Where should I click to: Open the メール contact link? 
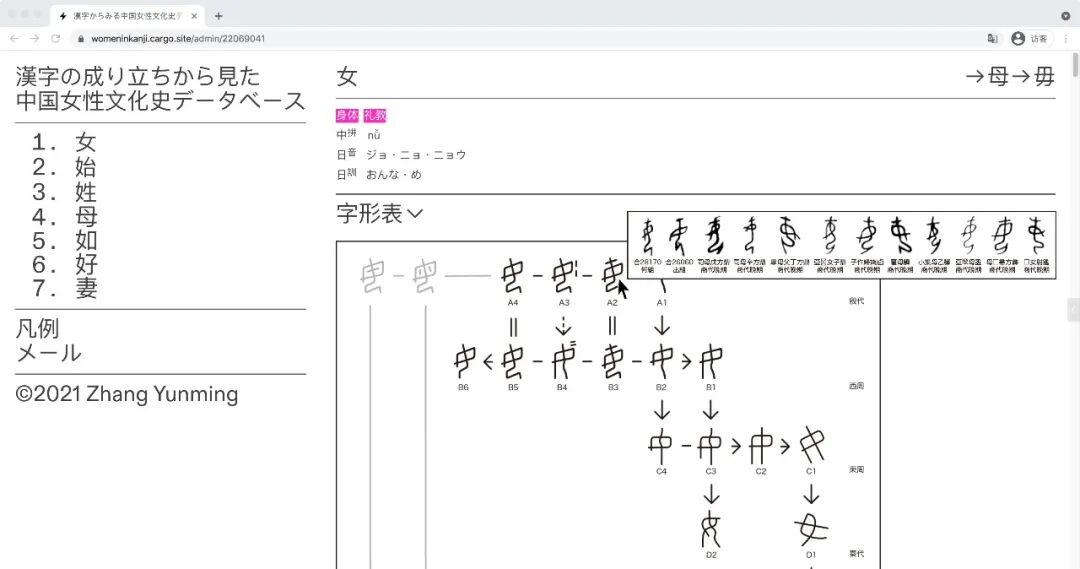pyautogui.click(x=48, y=353)
